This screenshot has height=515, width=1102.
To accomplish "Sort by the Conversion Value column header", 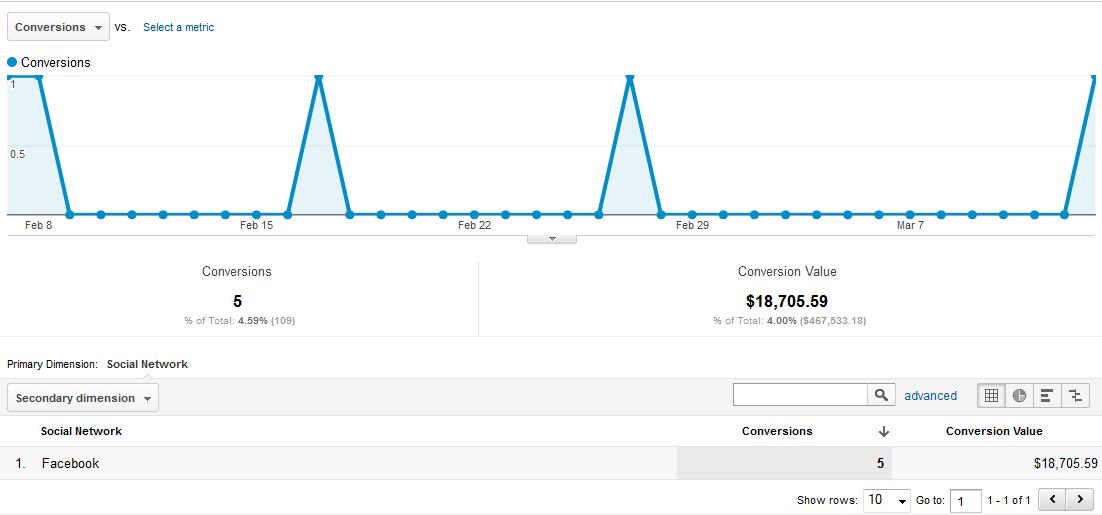I will [994, 431].
